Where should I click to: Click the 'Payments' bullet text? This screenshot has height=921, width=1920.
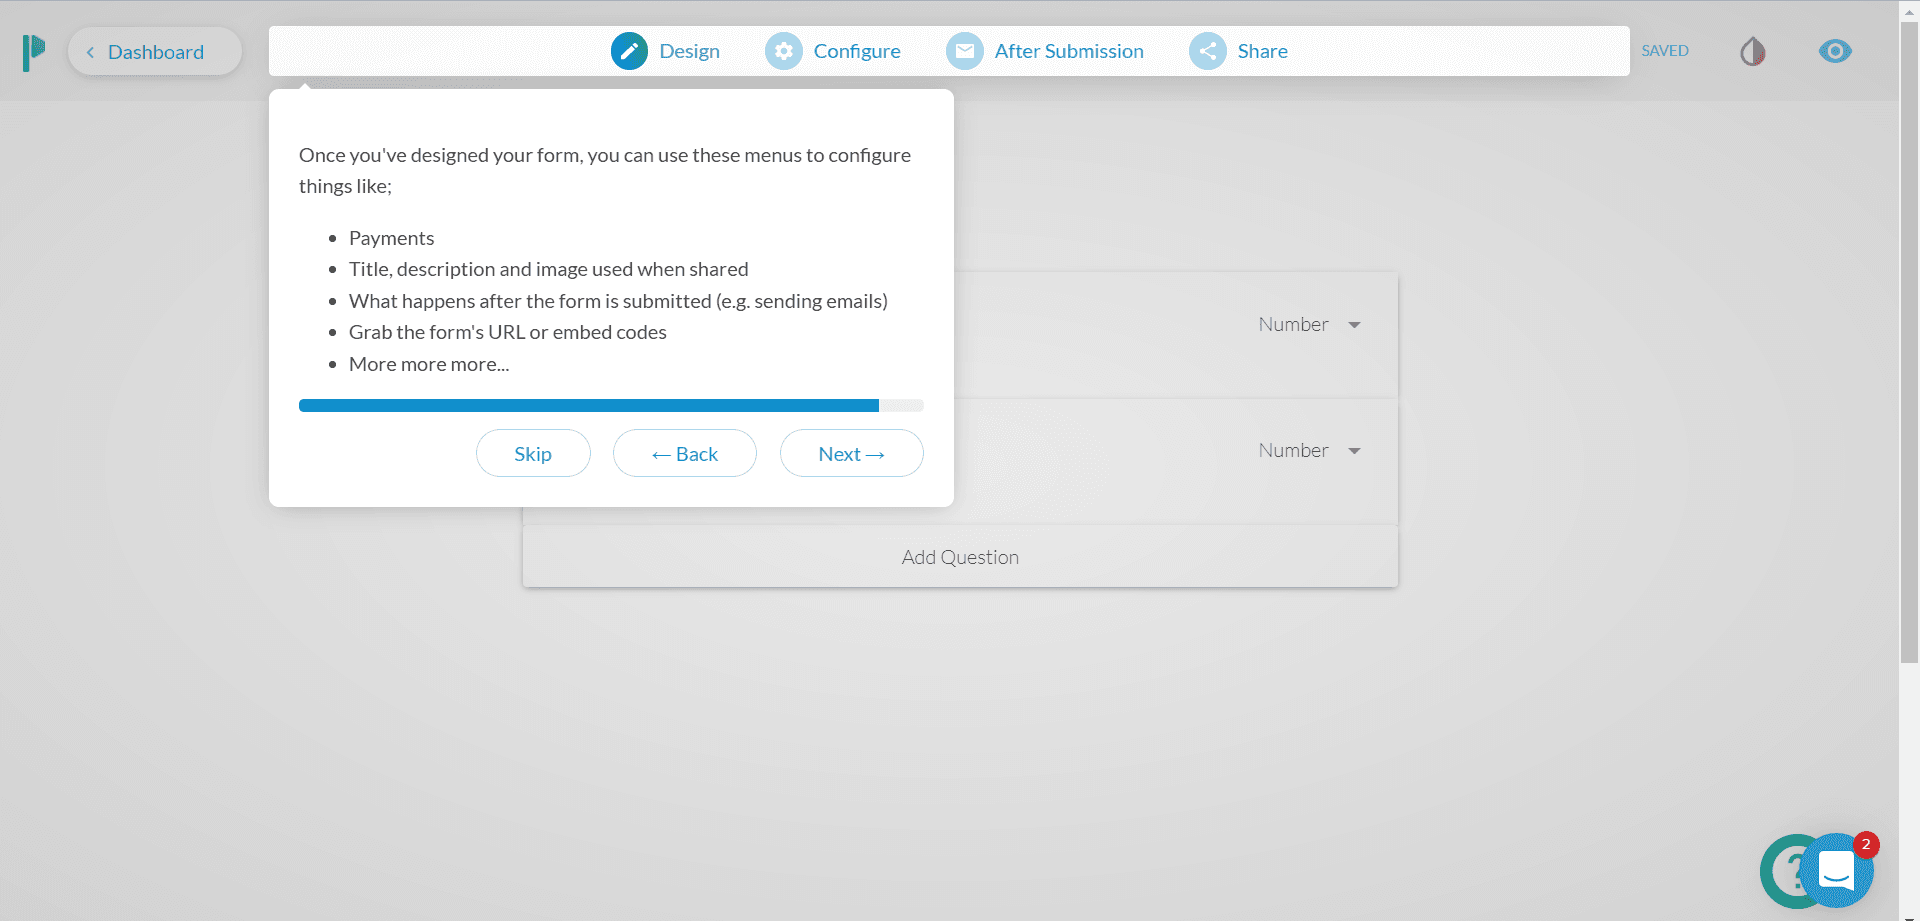coord(391,238)
